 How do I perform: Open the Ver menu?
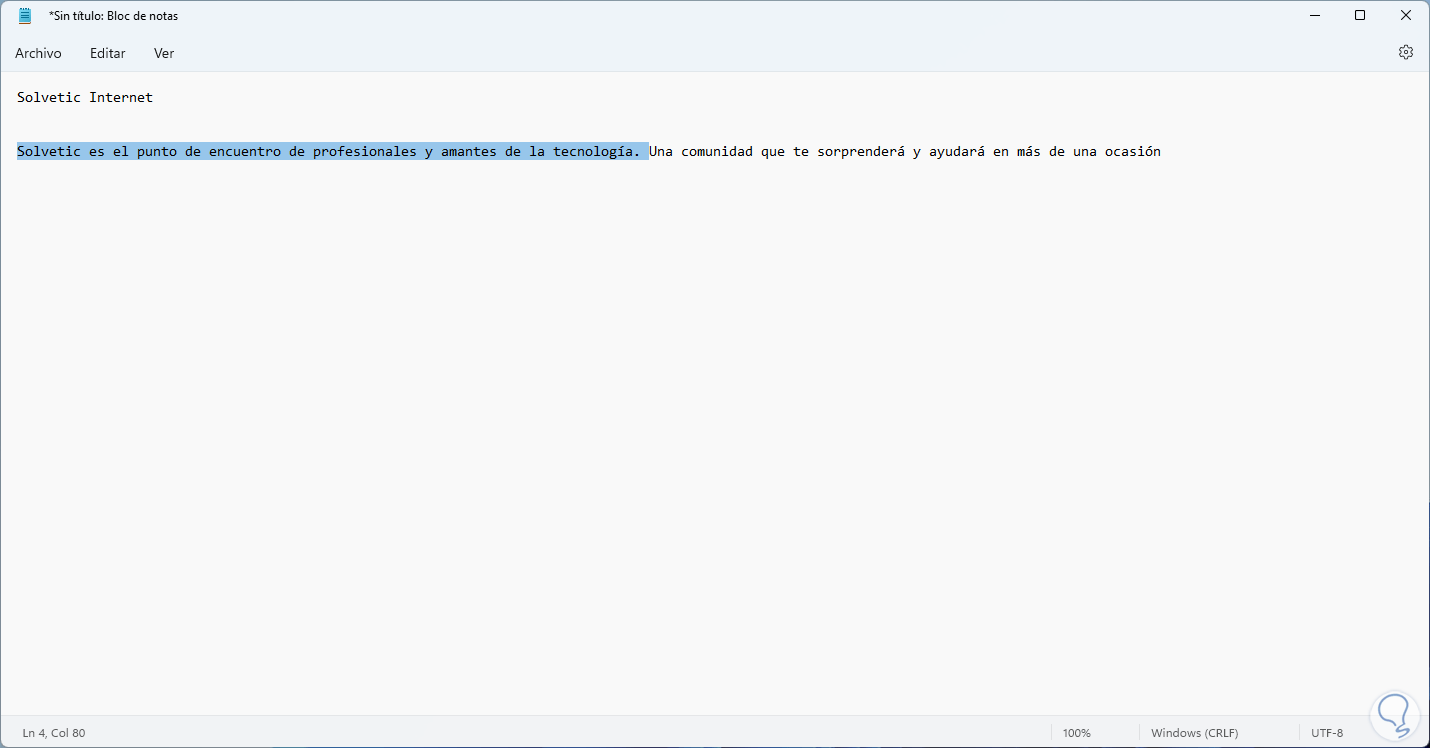click(x=164, y=53)
